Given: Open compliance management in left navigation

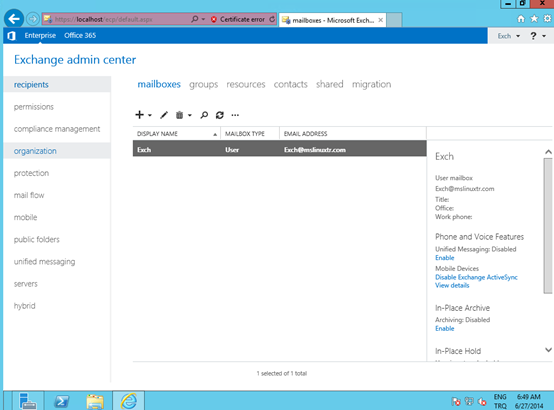Looking at the screenshot, I should point(57,129).
